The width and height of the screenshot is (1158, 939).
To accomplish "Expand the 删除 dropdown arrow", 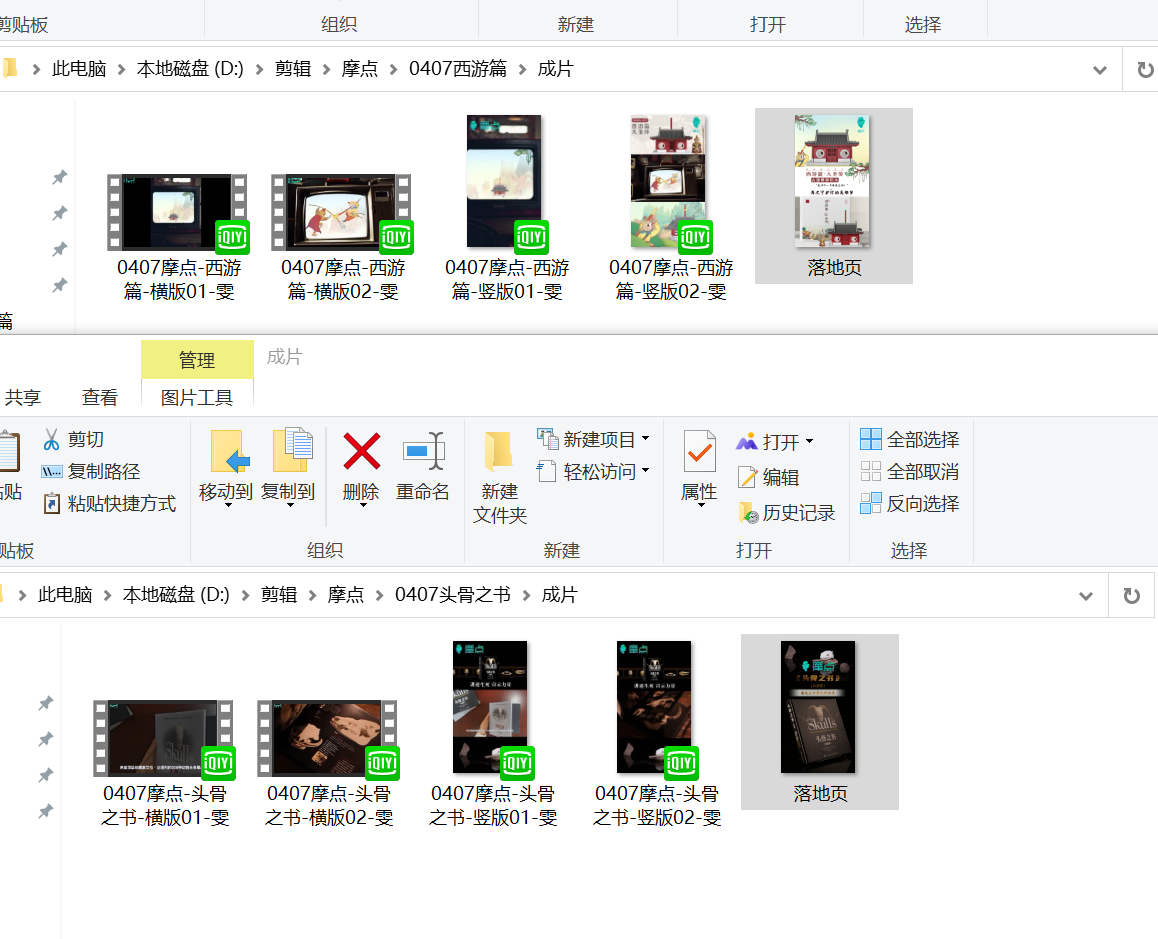I will tap(363, 506).
